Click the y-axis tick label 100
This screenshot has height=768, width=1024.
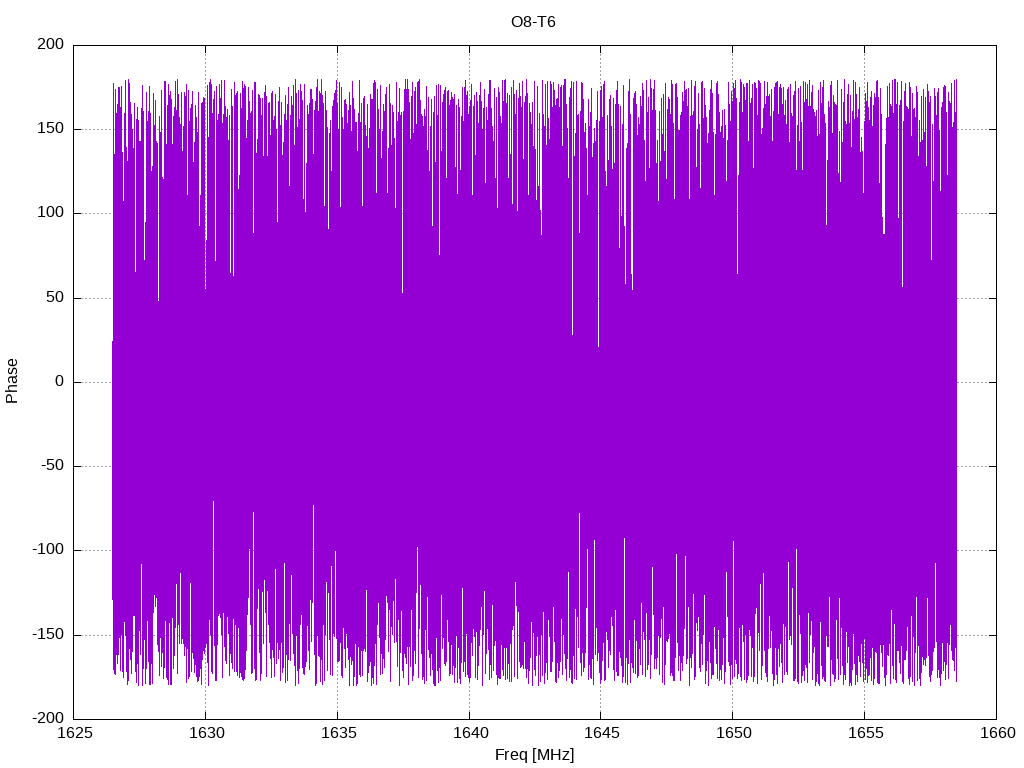point(51,213)
